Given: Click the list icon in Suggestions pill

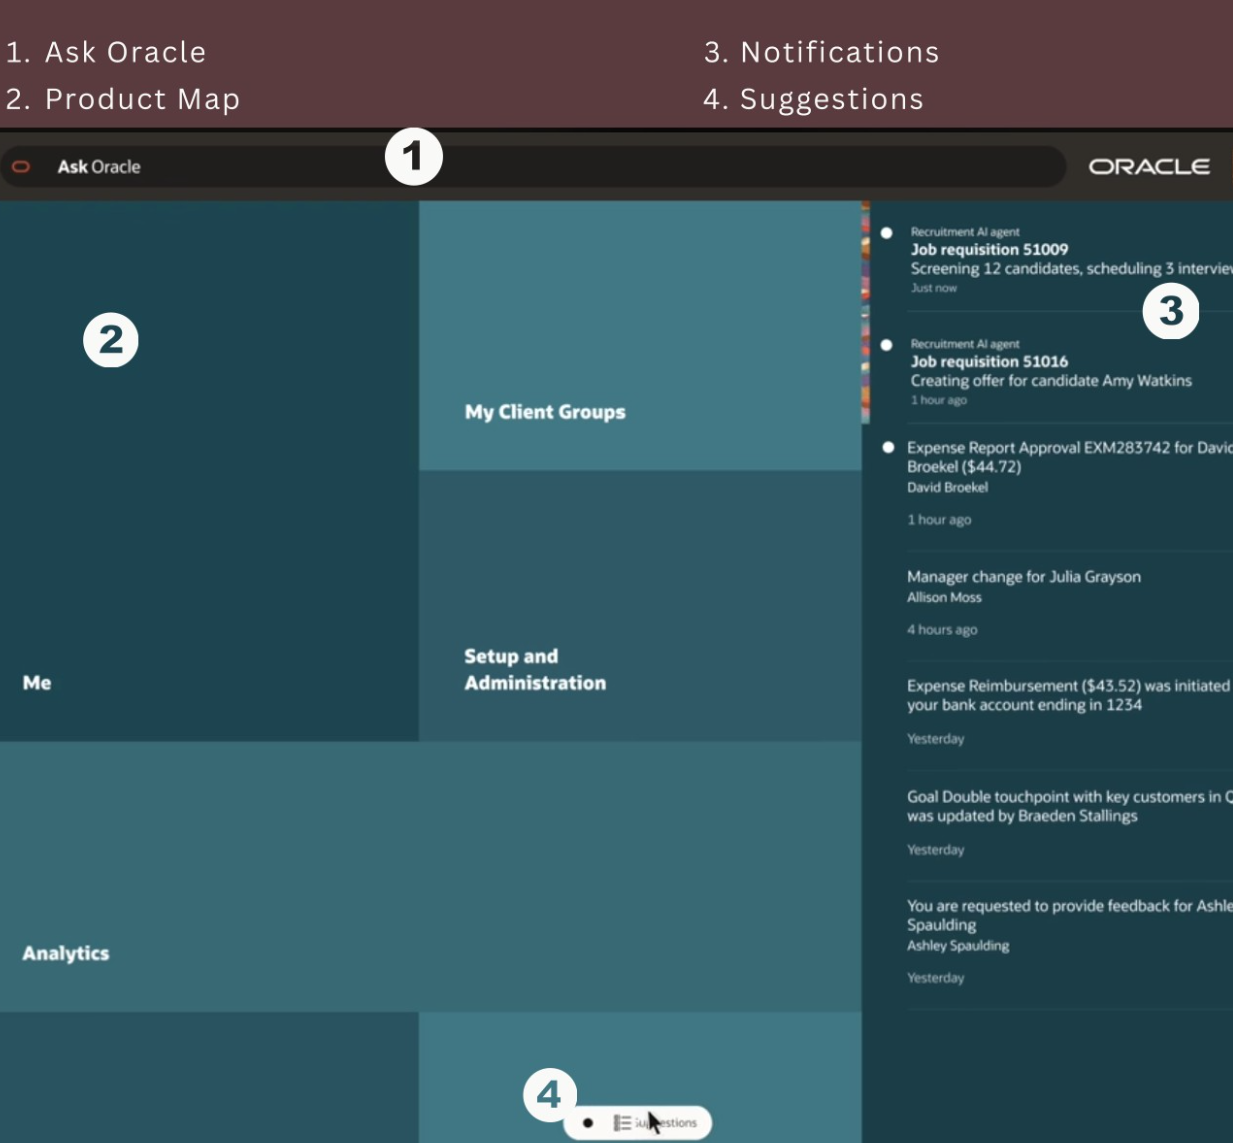Looking at the screenshot, I should (x=622, y=1123).
